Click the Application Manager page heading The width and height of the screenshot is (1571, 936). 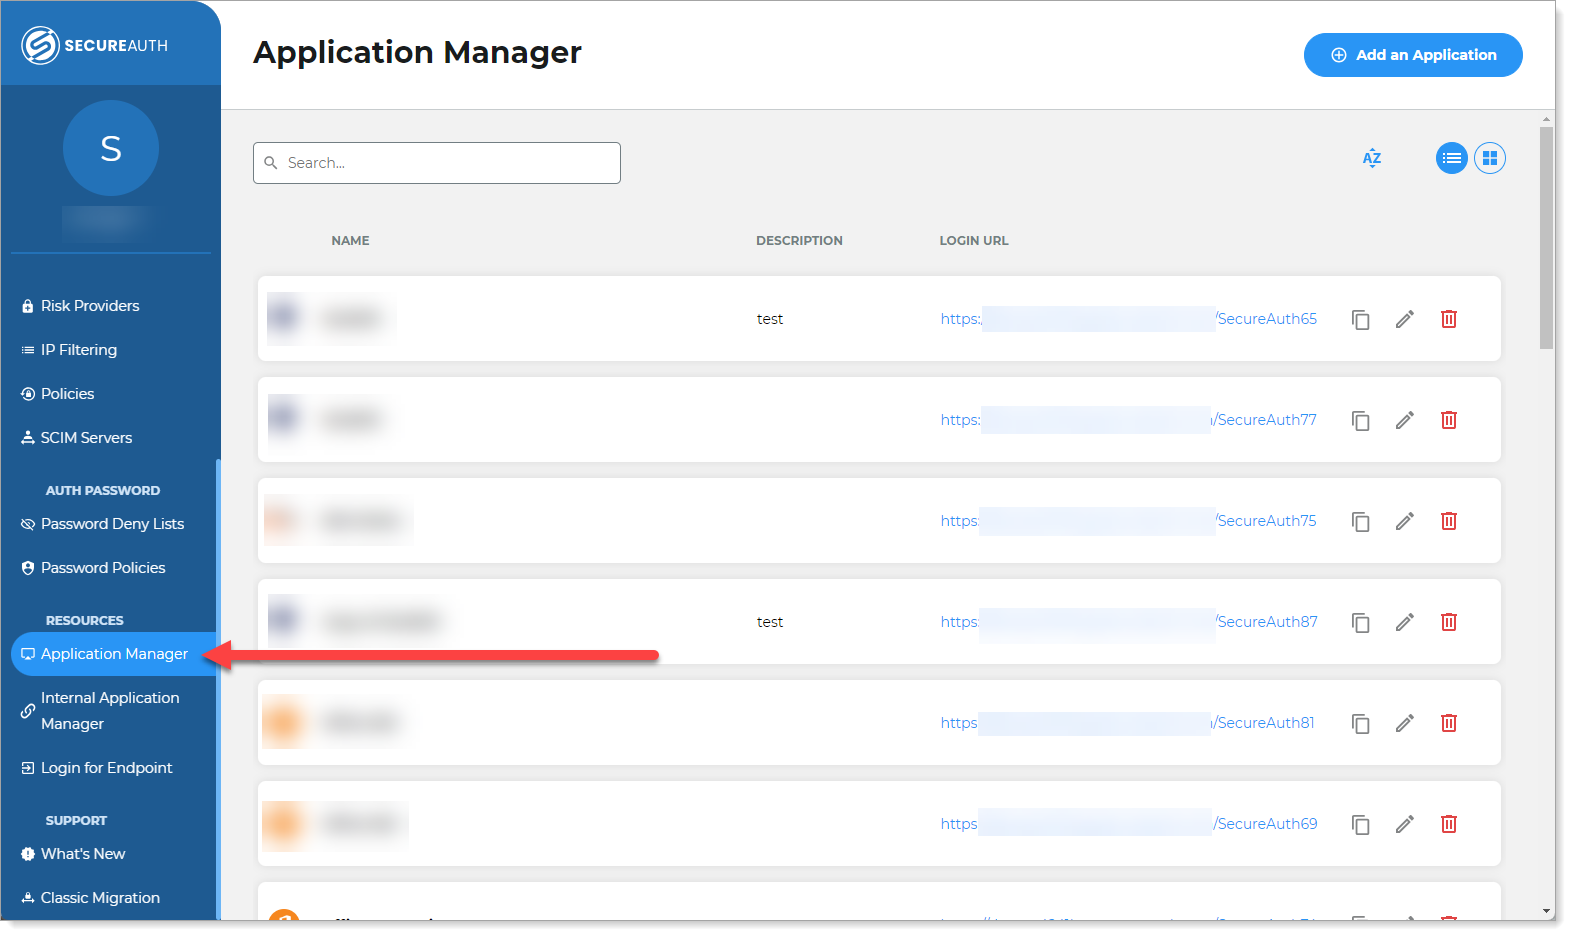pos(417,52)
